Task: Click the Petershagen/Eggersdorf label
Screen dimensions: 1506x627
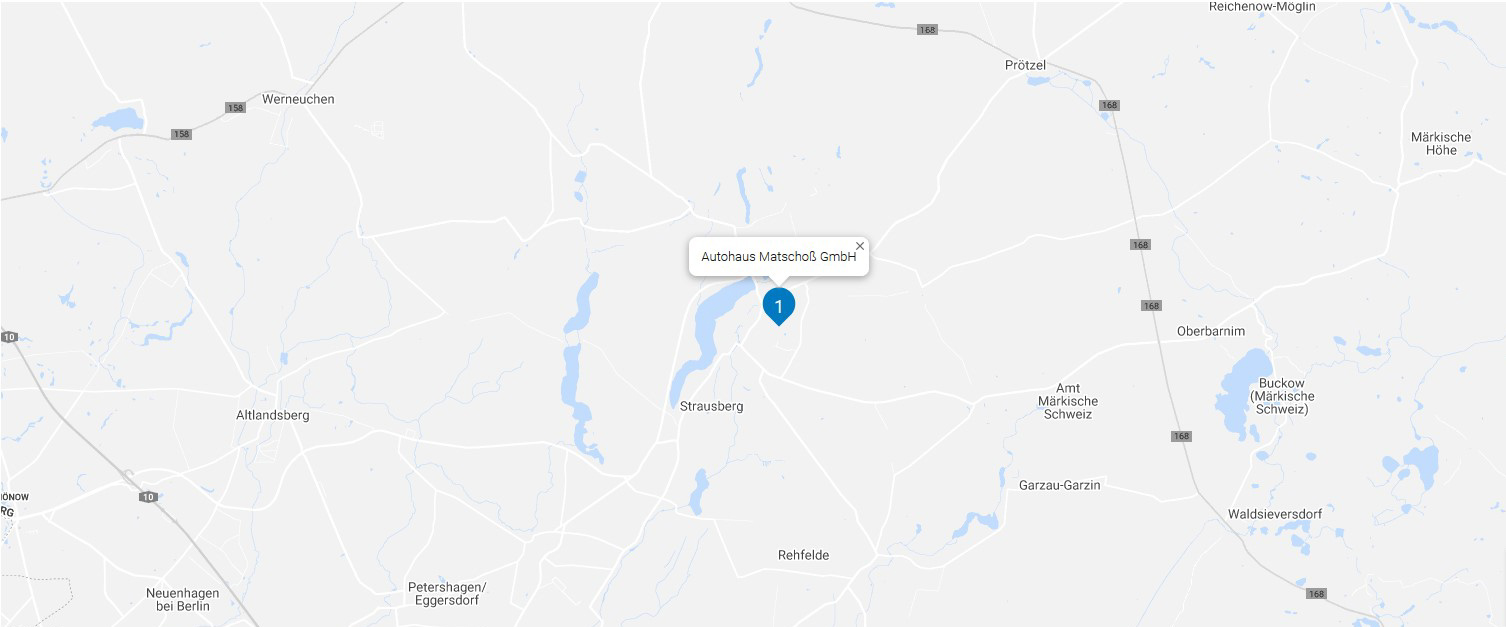Action: [447, 594]
